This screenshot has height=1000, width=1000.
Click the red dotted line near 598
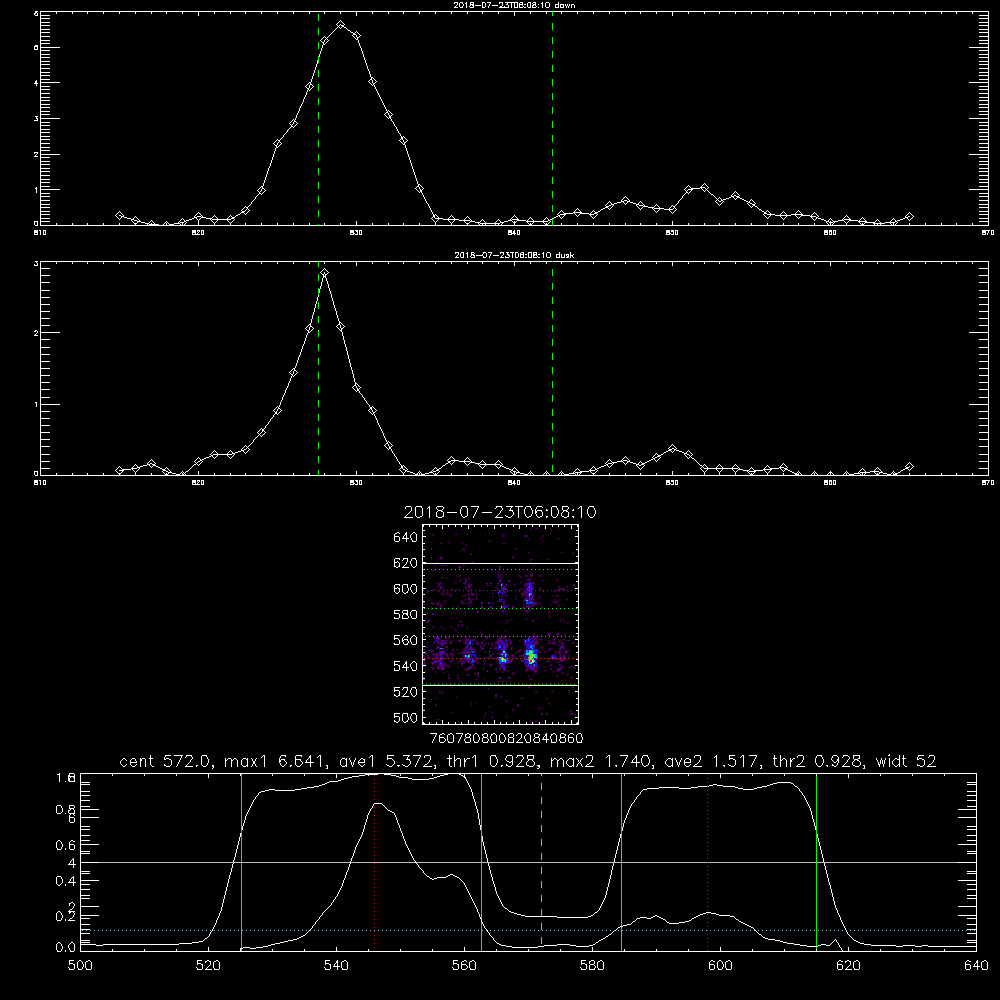pyautogui.click(x=707, y=861)
